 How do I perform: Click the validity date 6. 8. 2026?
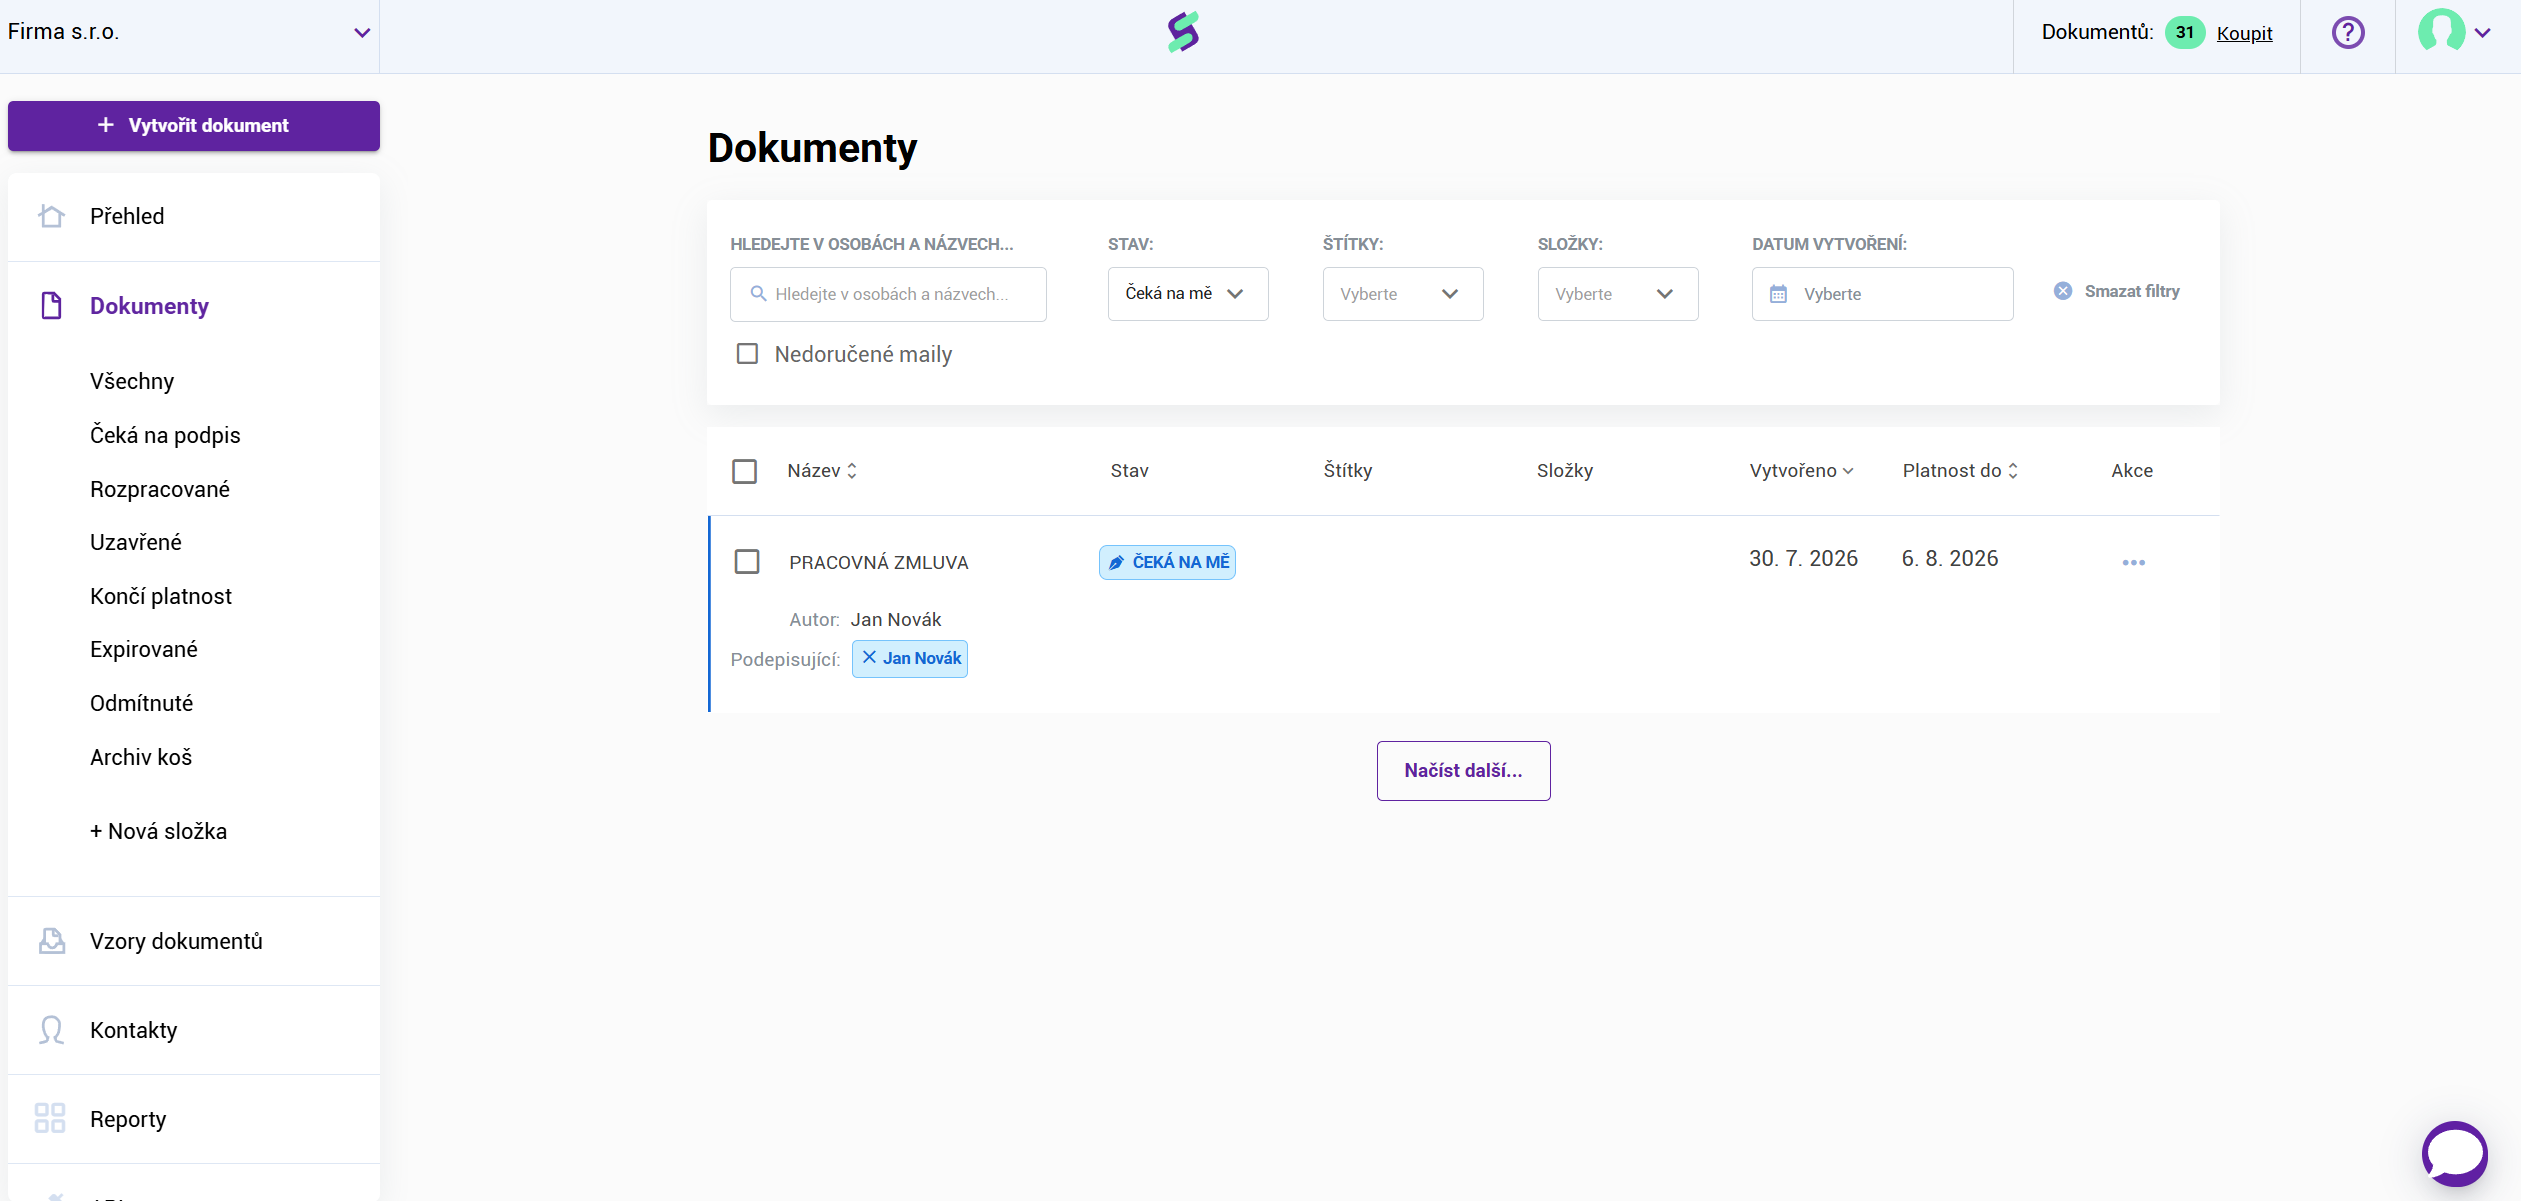point(1950,558)
